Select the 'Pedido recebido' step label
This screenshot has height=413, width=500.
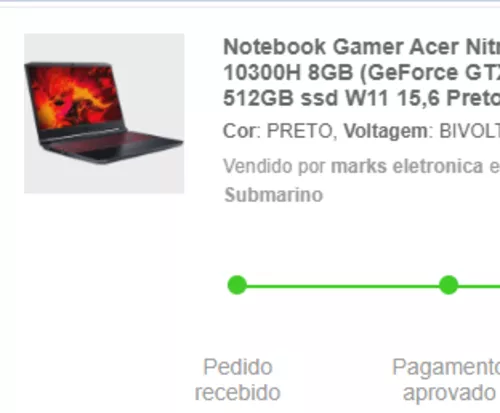238,380
